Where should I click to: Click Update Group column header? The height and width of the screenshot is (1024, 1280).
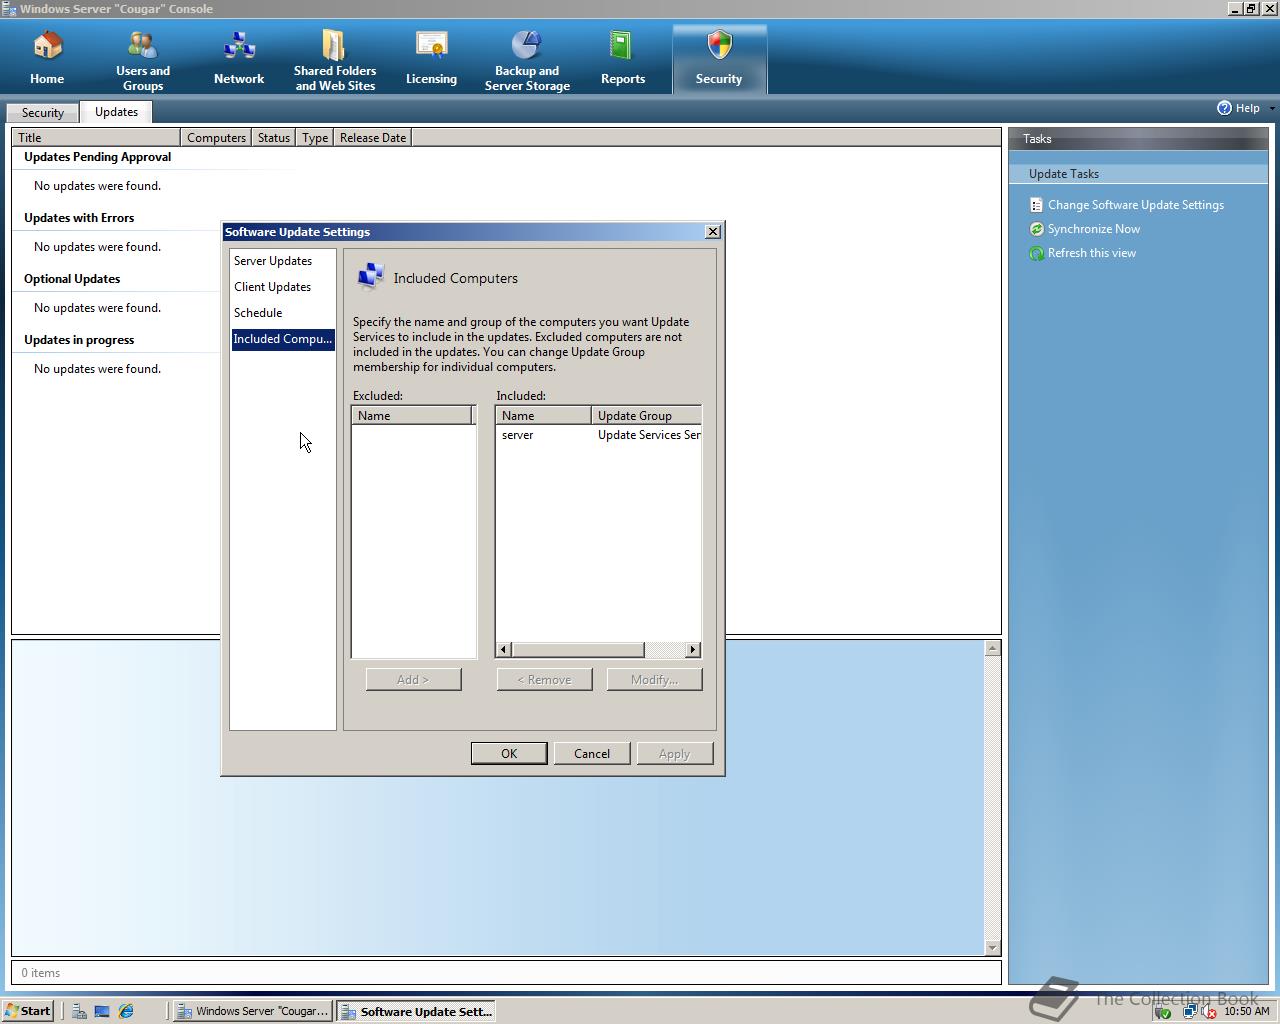(x=646, y=415)
